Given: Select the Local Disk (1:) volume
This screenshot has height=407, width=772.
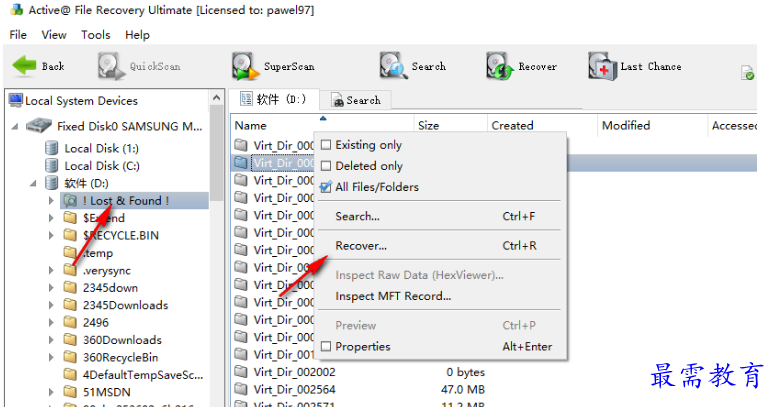Looking at the screenshot, I should click(x=101, y=148).
